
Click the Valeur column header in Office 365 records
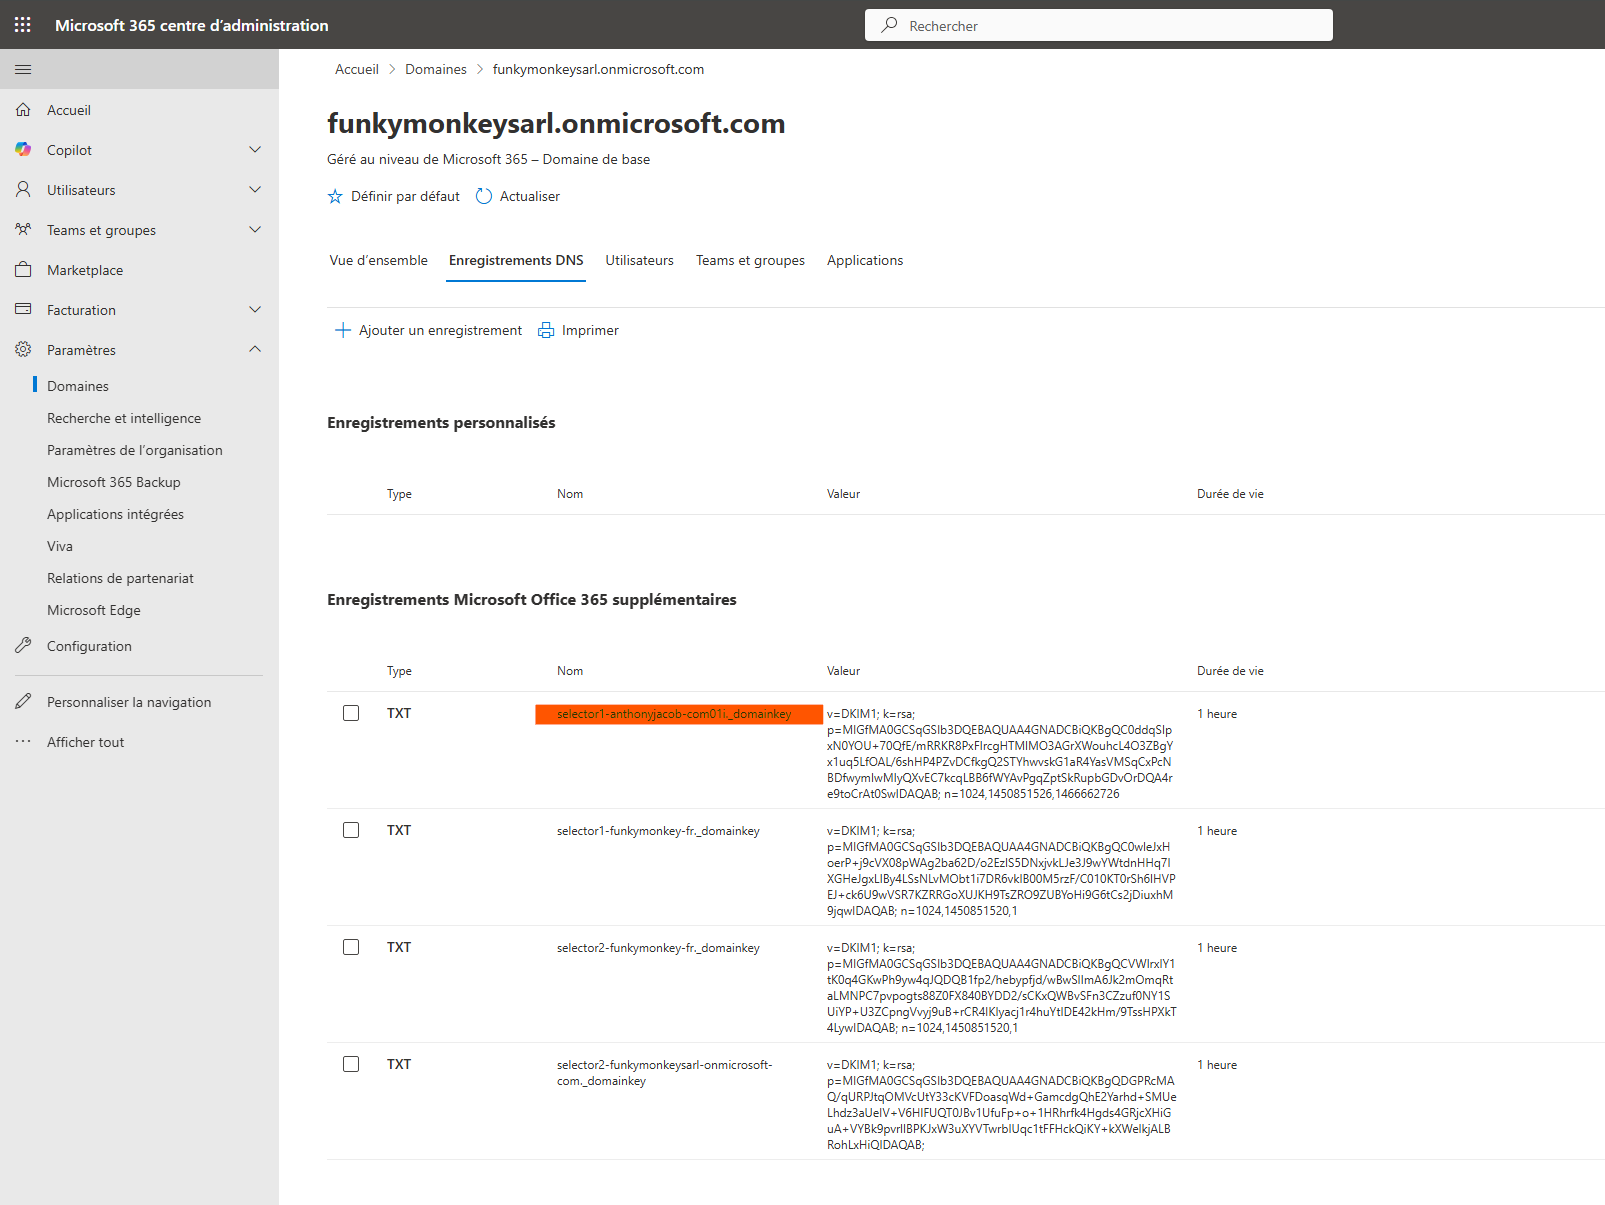tap(843, 671)
